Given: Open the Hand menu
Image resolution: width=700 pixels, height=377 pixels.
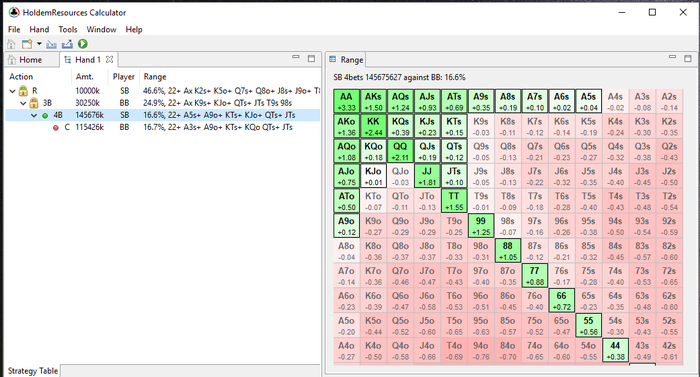Looking at the screenshot, I should pyautogui.click(x=39, y=29).
